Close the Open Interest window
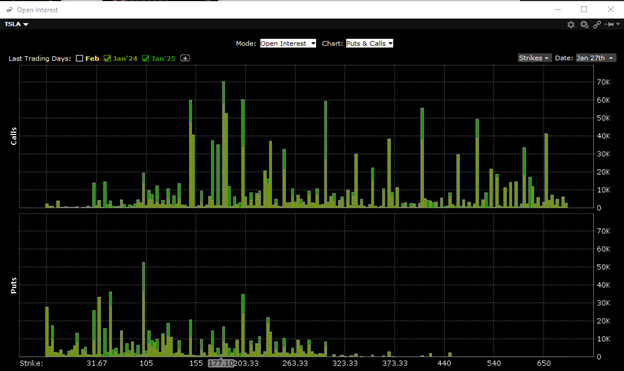This screenshot has height=371, width=624. pyautogui.click(x=610, y=9)
